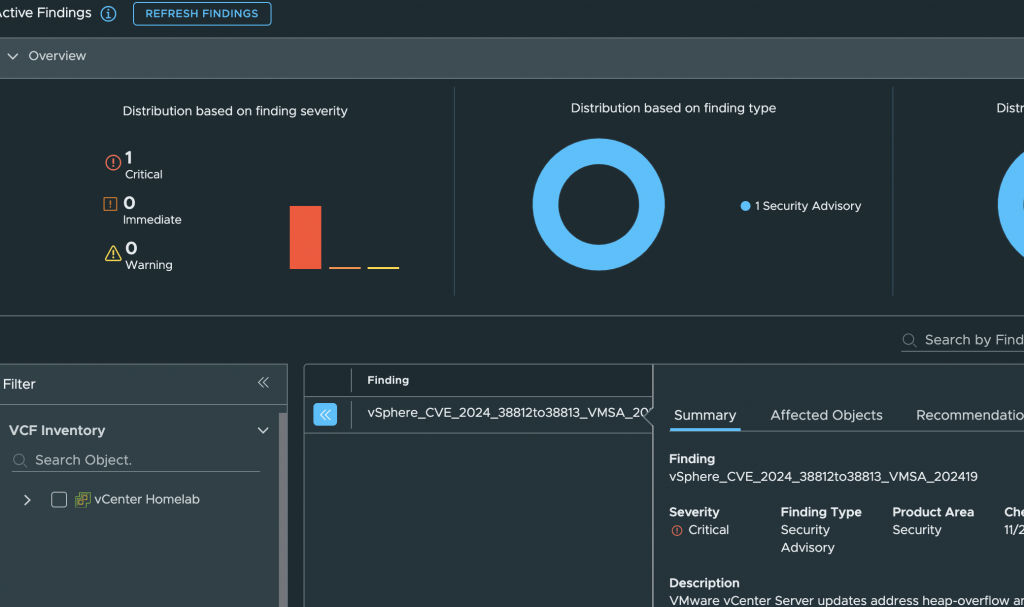This screenshot has width=1024, height=607.
Task: Click the magnifier icon in Search Object
Action: coord(20,461)
